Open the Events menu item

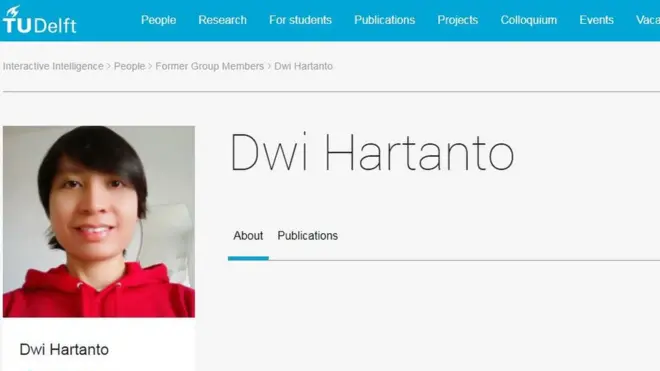pos(596,20)
